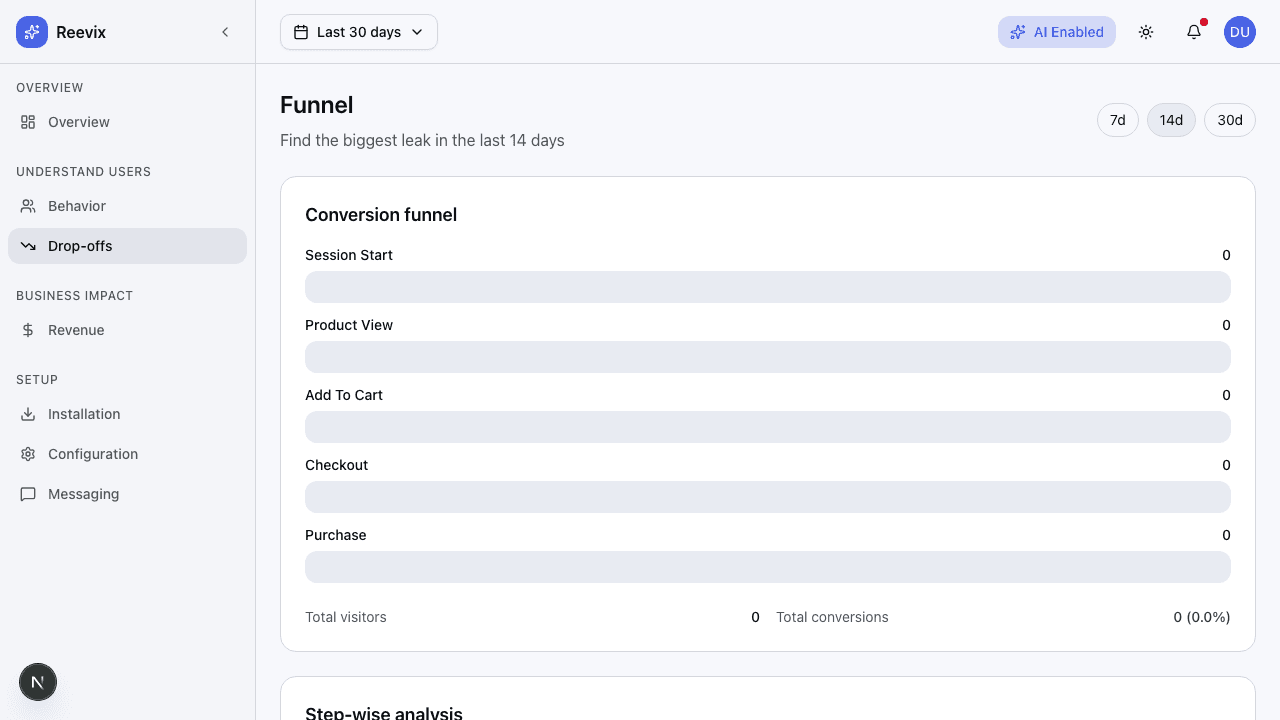The height and width of the screenshot is (720, 1280).
Task: Expand the Reevix workspace logo menu
Action: point(32,32)
